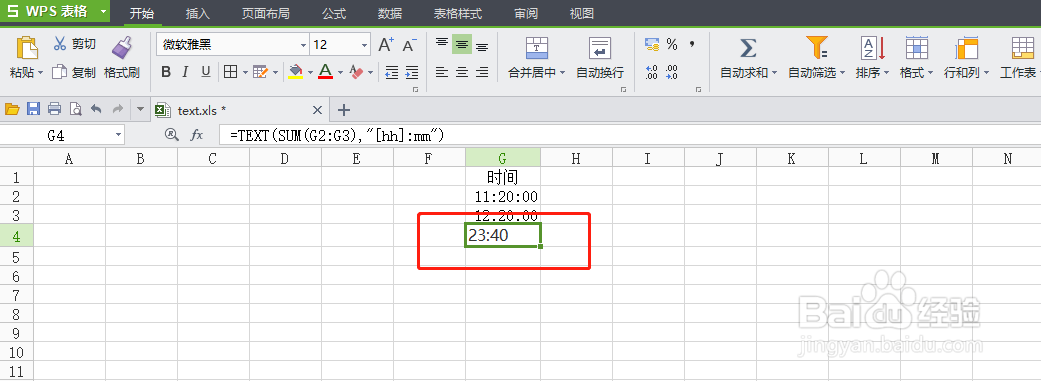Click the table draw border pencil icon
This screenshot has height=381, width=1041.
(x=260, y=72)
